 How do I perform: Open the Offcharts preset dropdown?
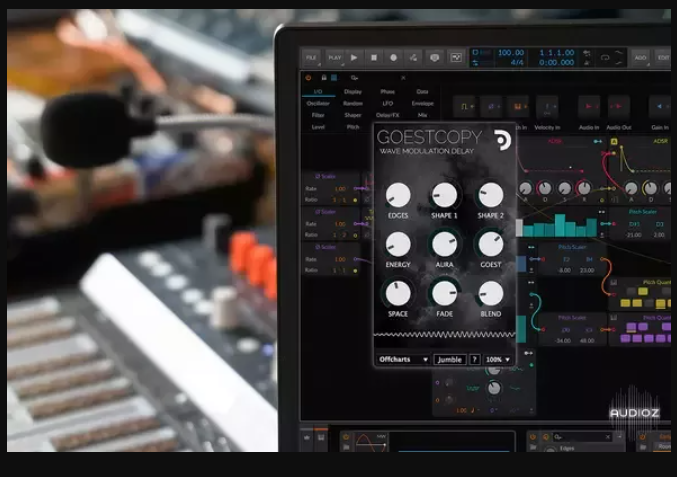tap(403, 359)
